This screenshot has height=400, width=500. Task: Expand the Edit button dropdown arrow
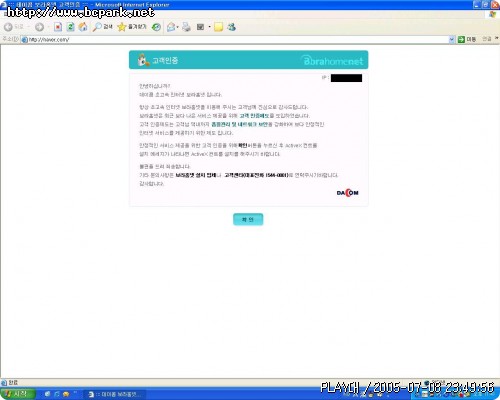pos(209,27)
